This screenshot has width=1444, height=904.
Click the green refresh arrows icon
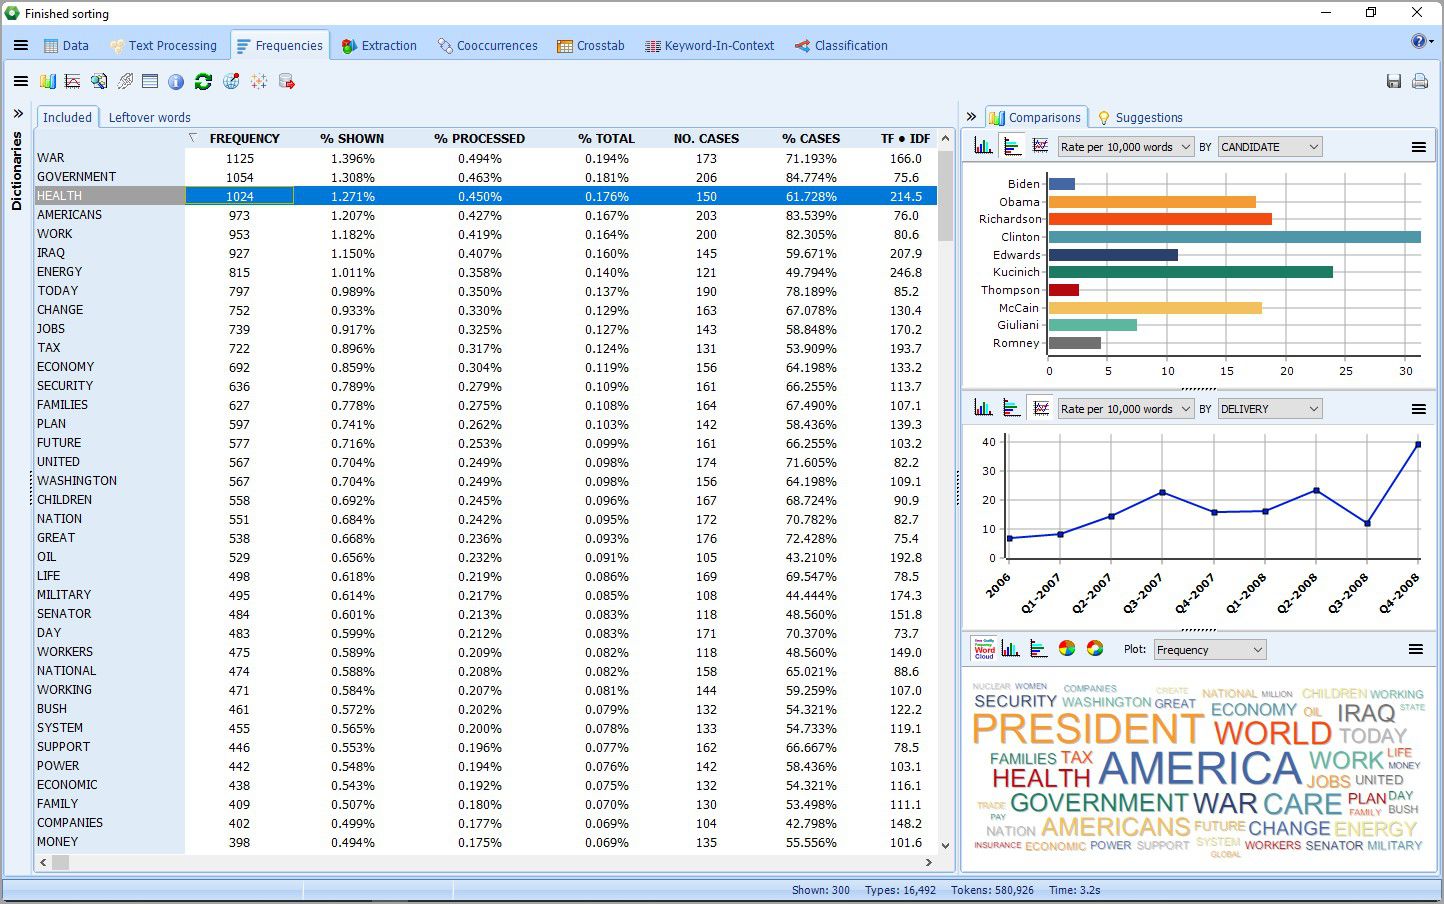click(x=203, y=82)
